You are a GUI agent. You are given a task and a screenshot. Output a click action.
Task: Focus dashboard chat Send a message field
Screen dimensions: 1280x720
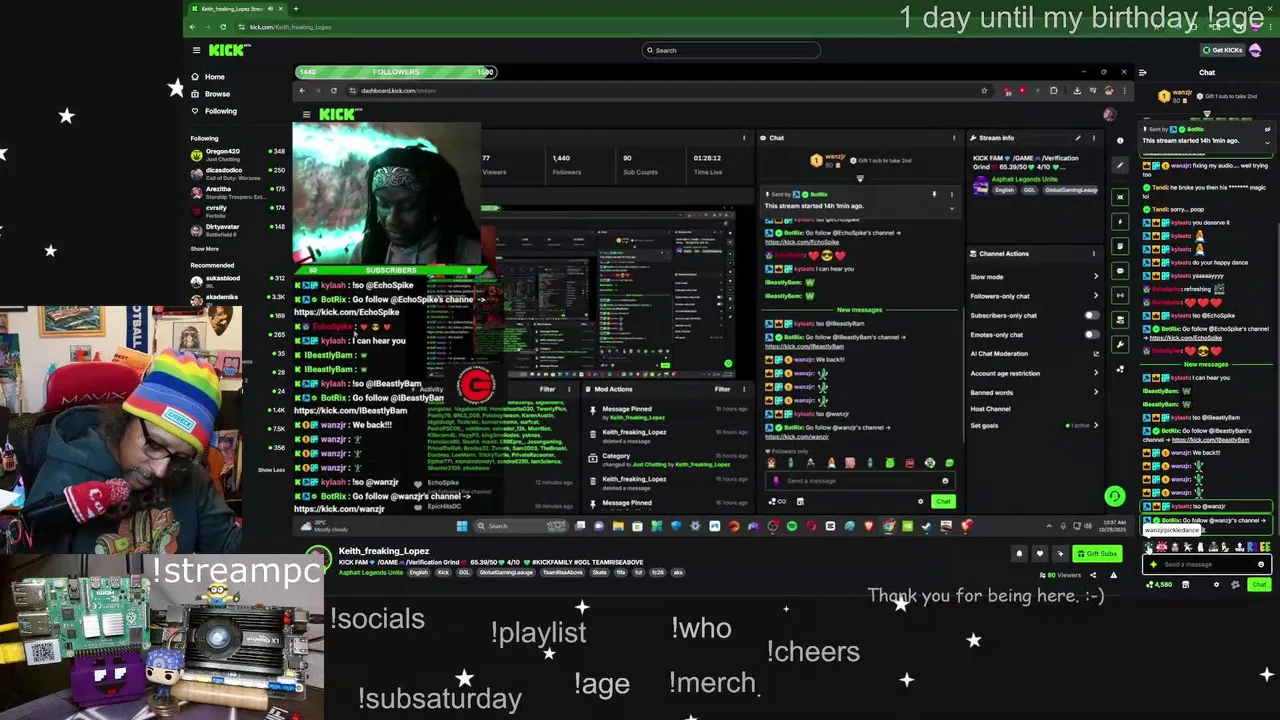point(860,481)
